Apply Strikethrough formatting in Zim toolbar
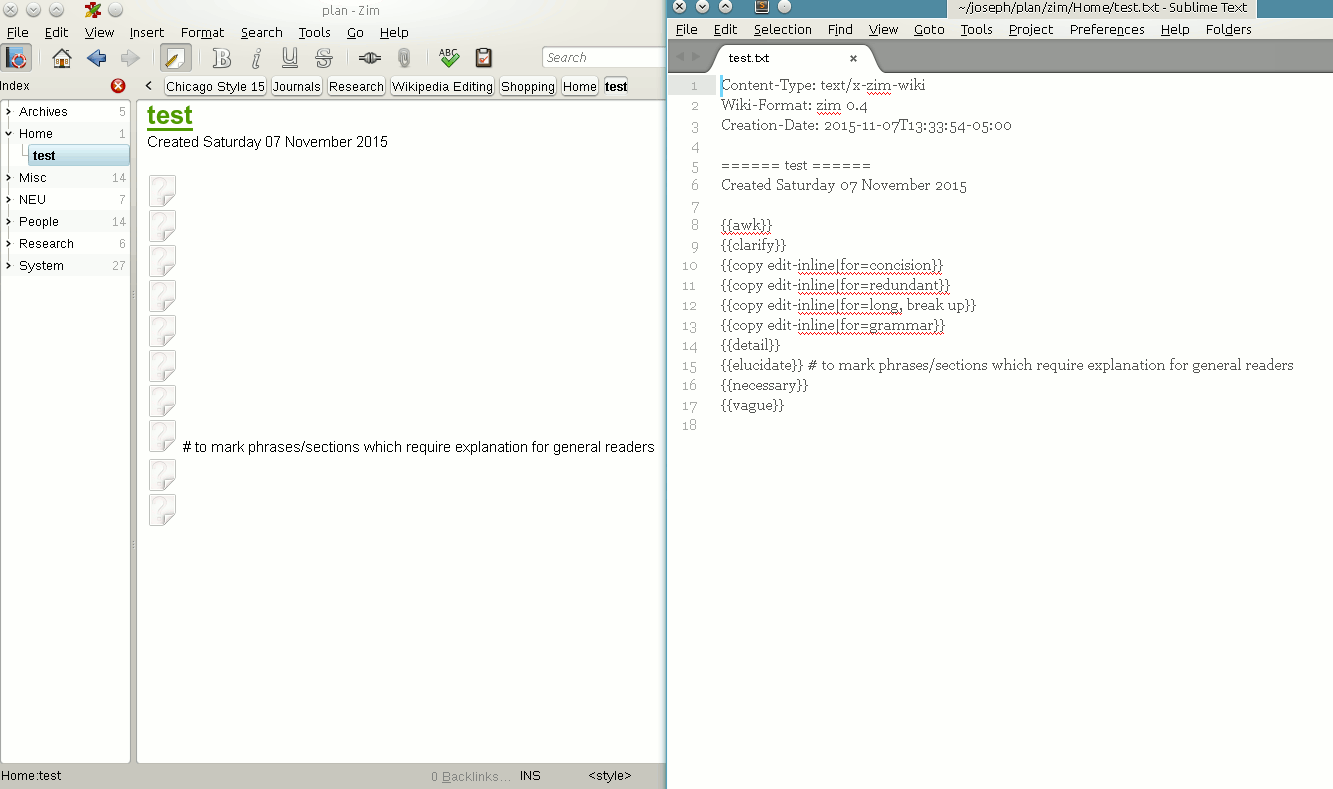This screenshot has width=1333, height=789. point(323,58)
